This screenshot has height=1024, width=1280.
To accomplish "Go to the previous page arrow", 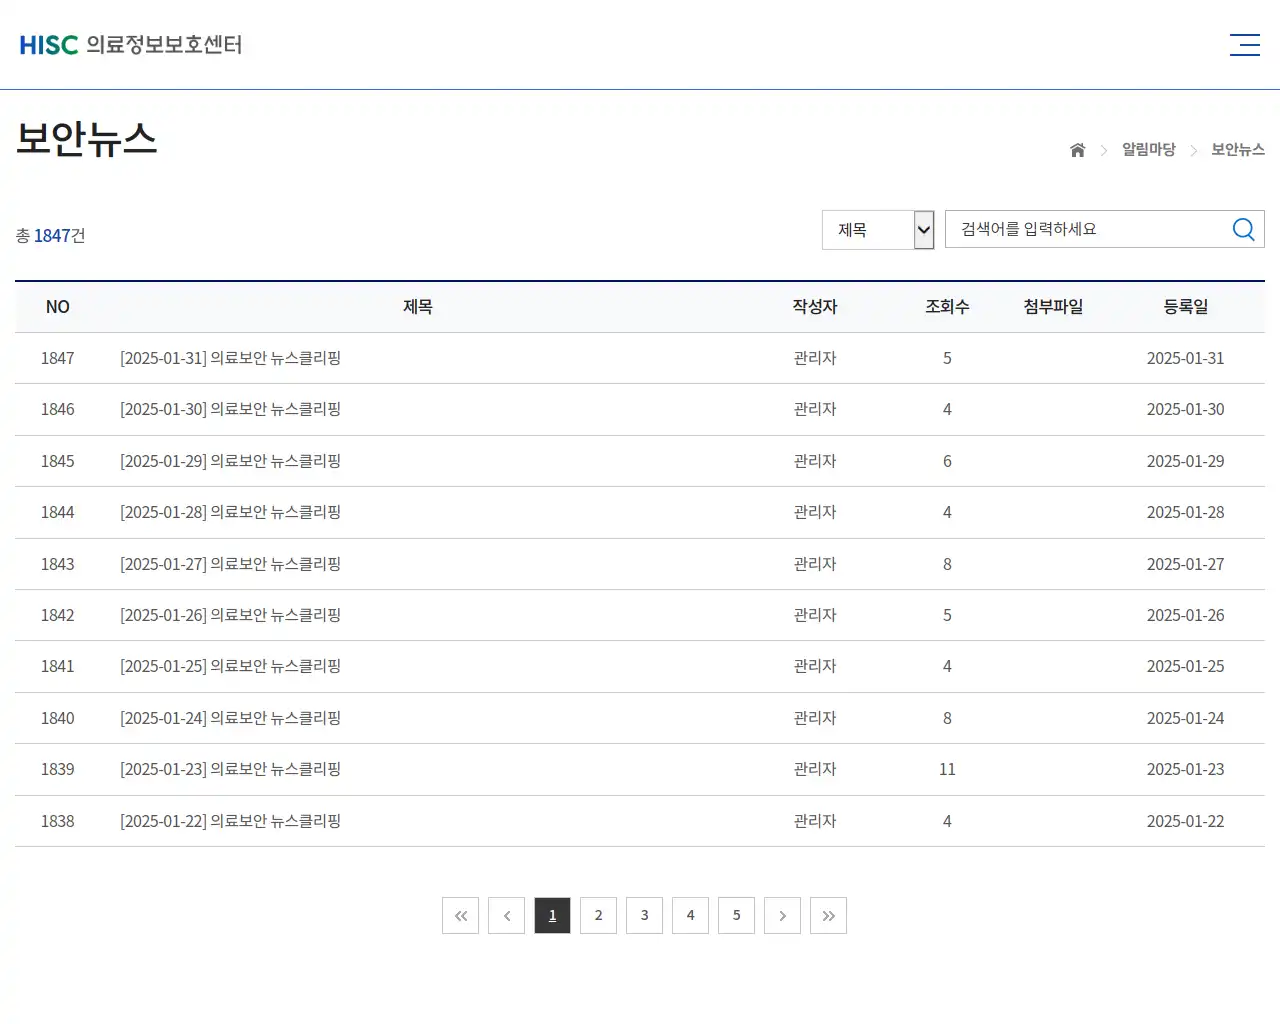I will pos(506,915).
